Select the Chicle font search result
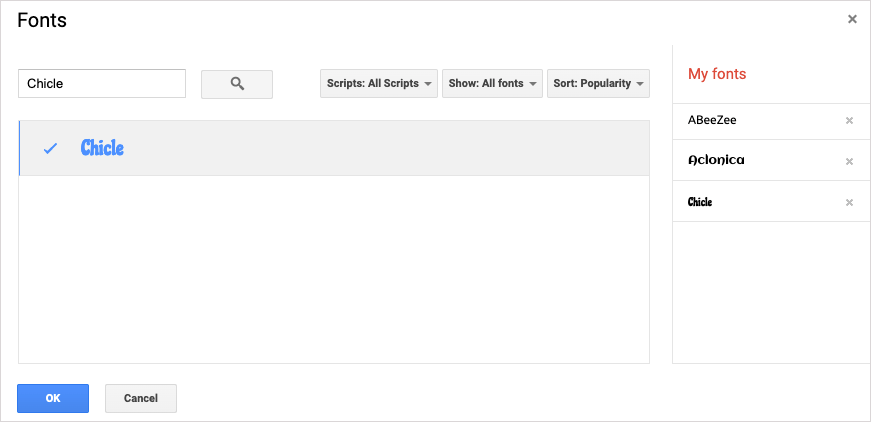Screen dimensions: 871x422 tap(102, 148)
